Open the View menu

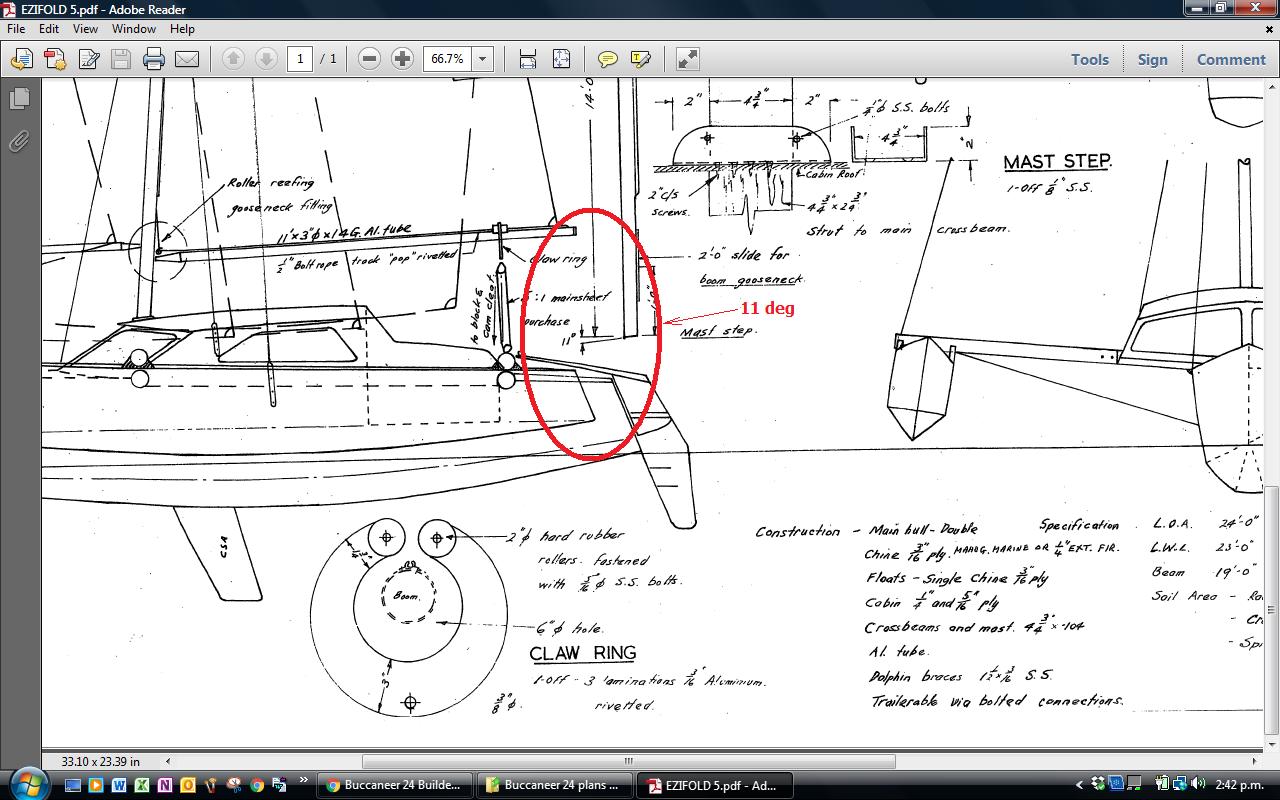(x=85, y=29)
